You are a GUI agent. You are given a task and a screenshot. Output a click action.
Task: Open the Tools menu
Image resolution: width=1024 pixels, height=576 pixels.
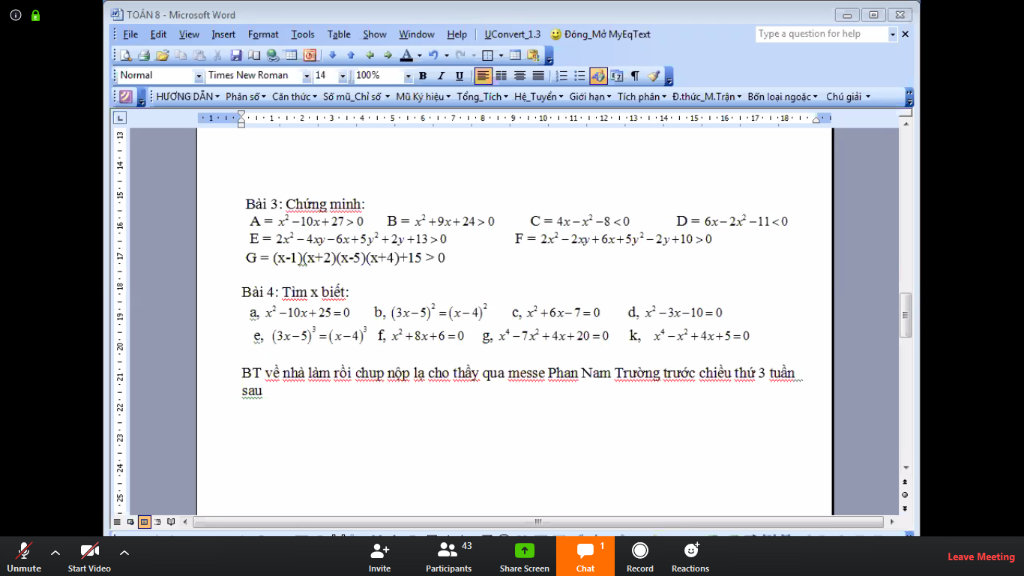click(x=302, y=34)
